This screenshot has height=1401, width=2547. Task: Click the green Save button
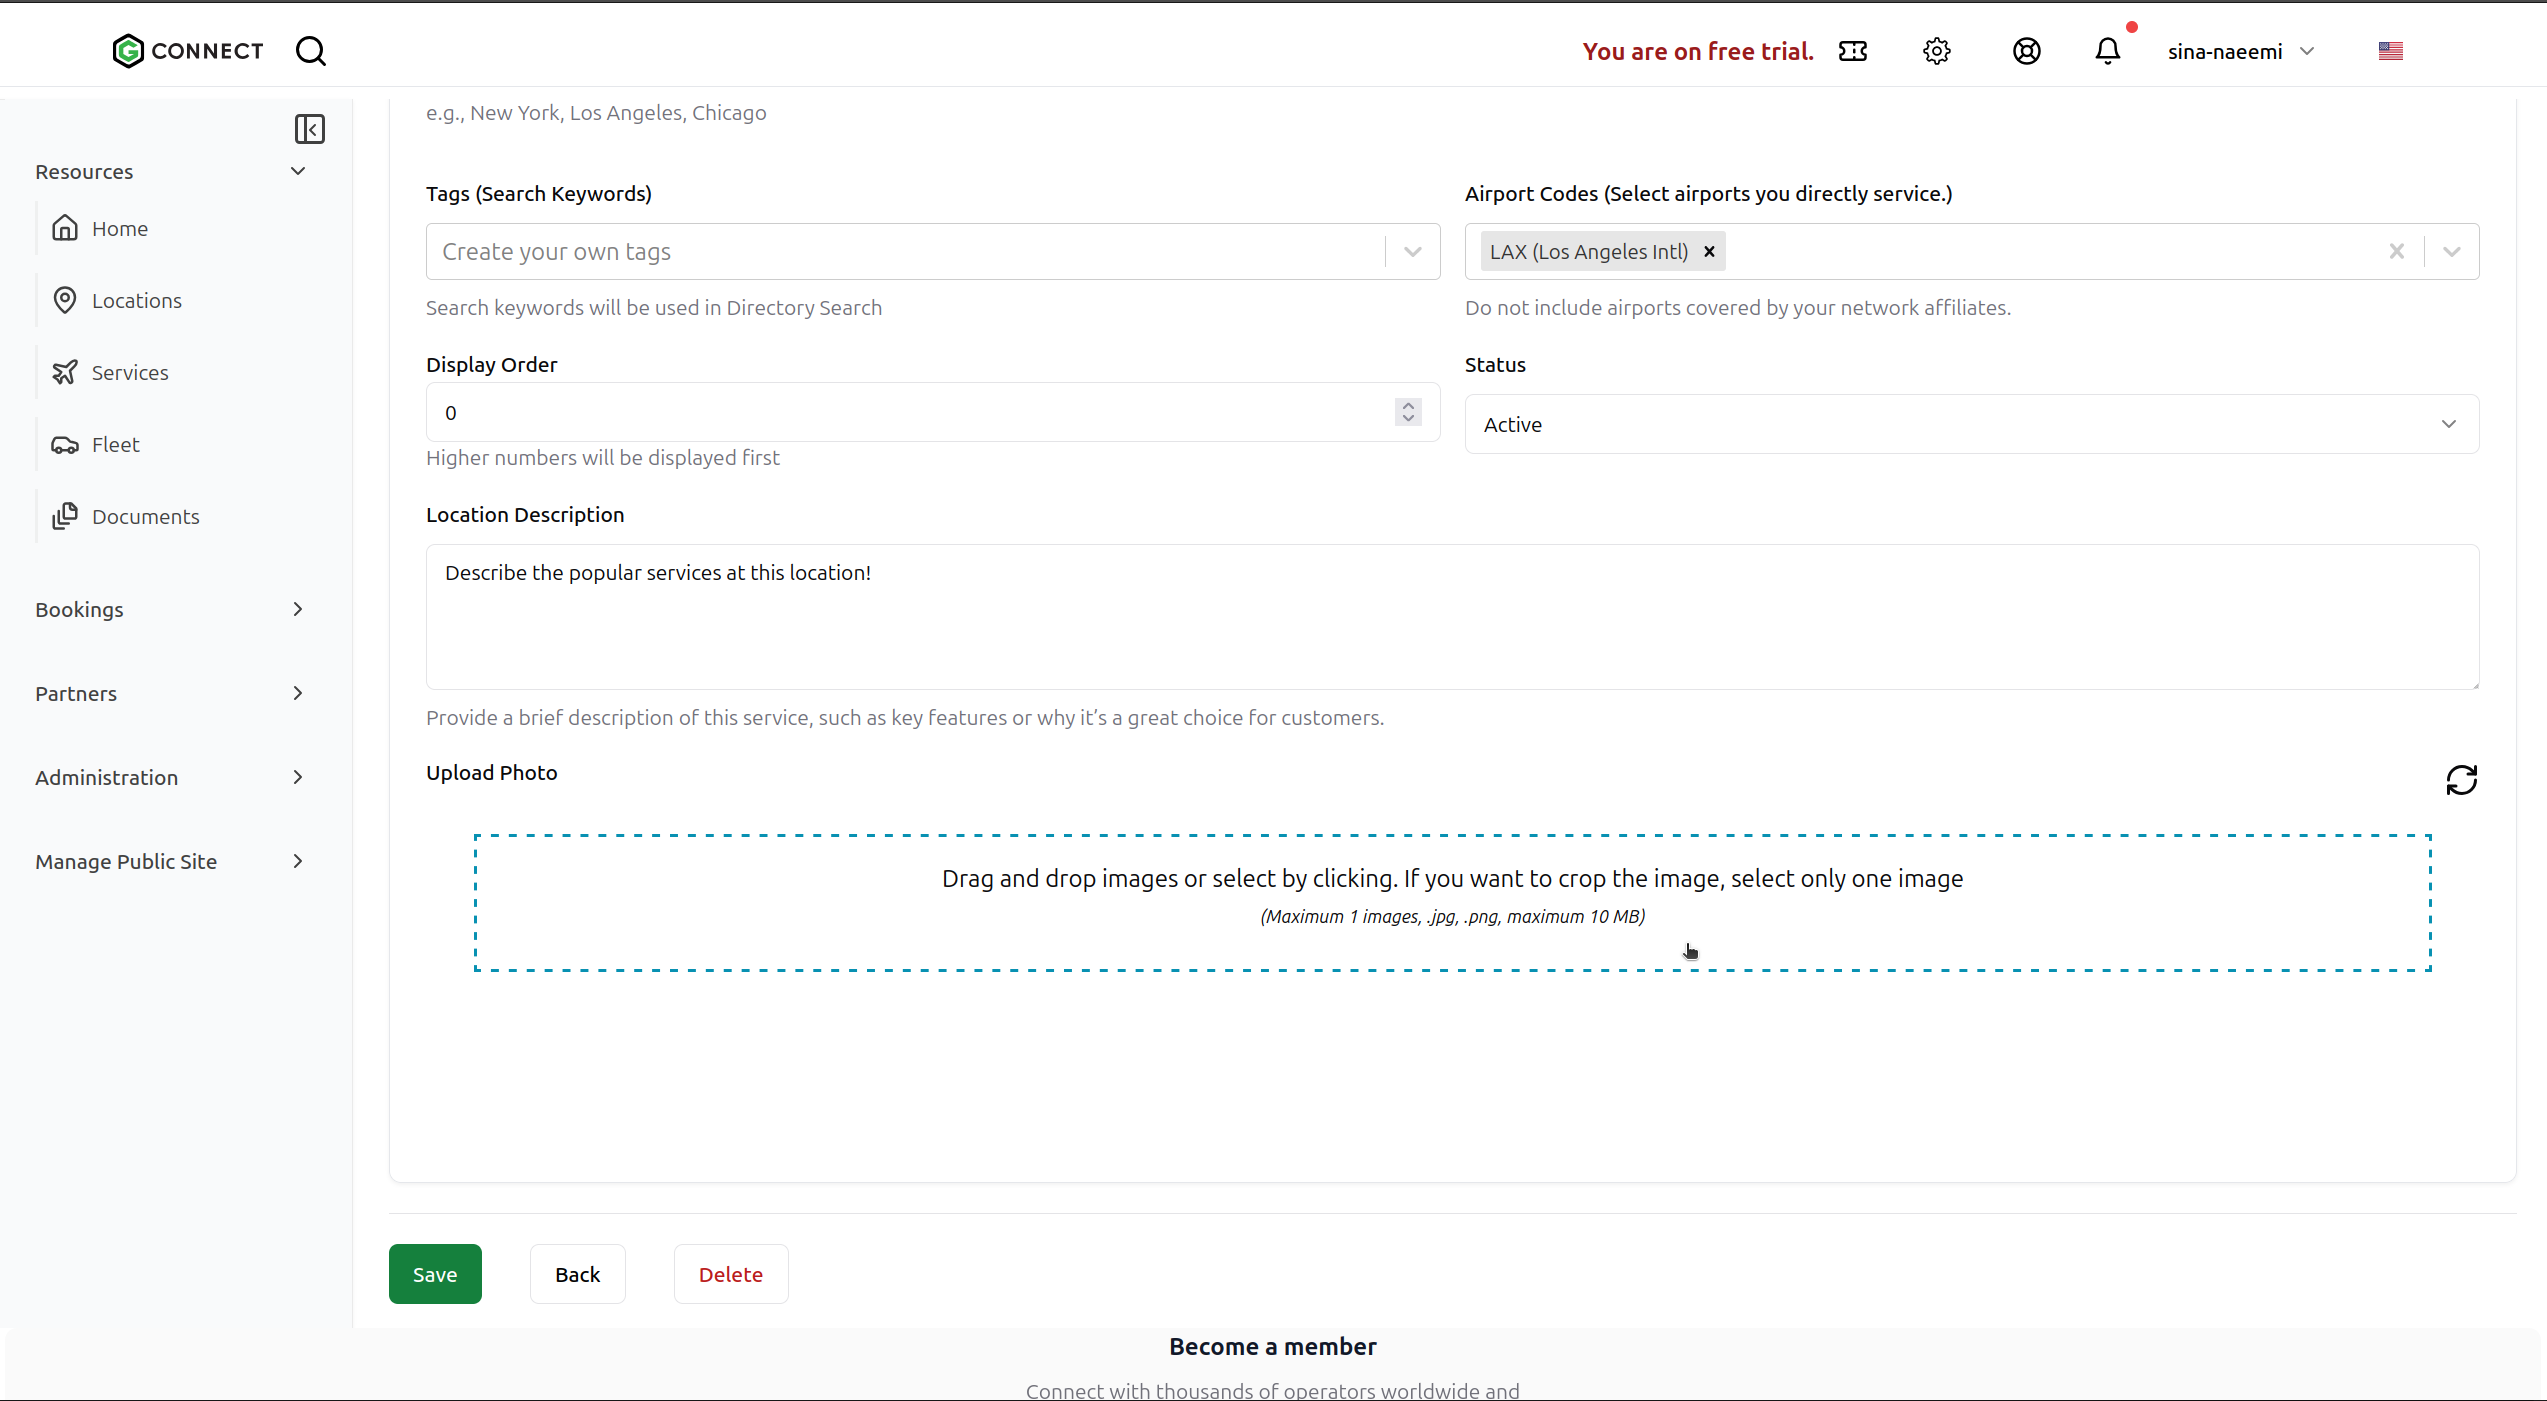(434, 1274)
